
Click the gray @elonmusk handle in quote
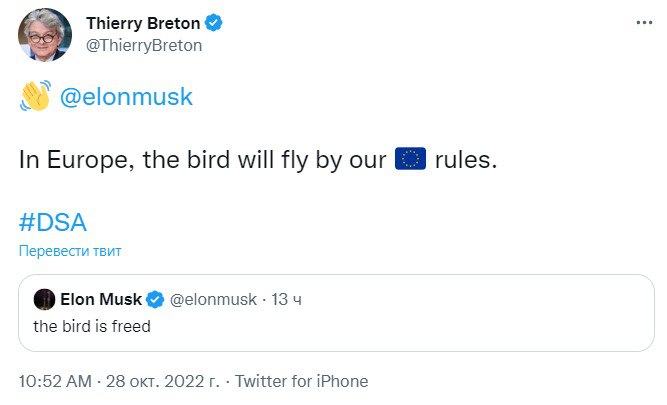pyautogui.click(x=214, y=299)
